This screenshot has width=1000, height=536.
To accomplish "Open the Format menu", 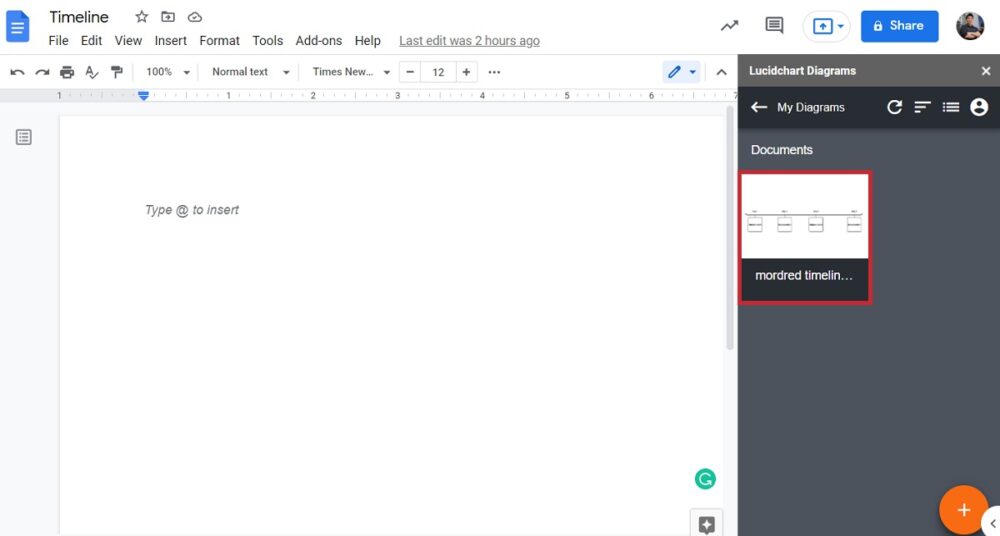I will (x=219, y=41).
